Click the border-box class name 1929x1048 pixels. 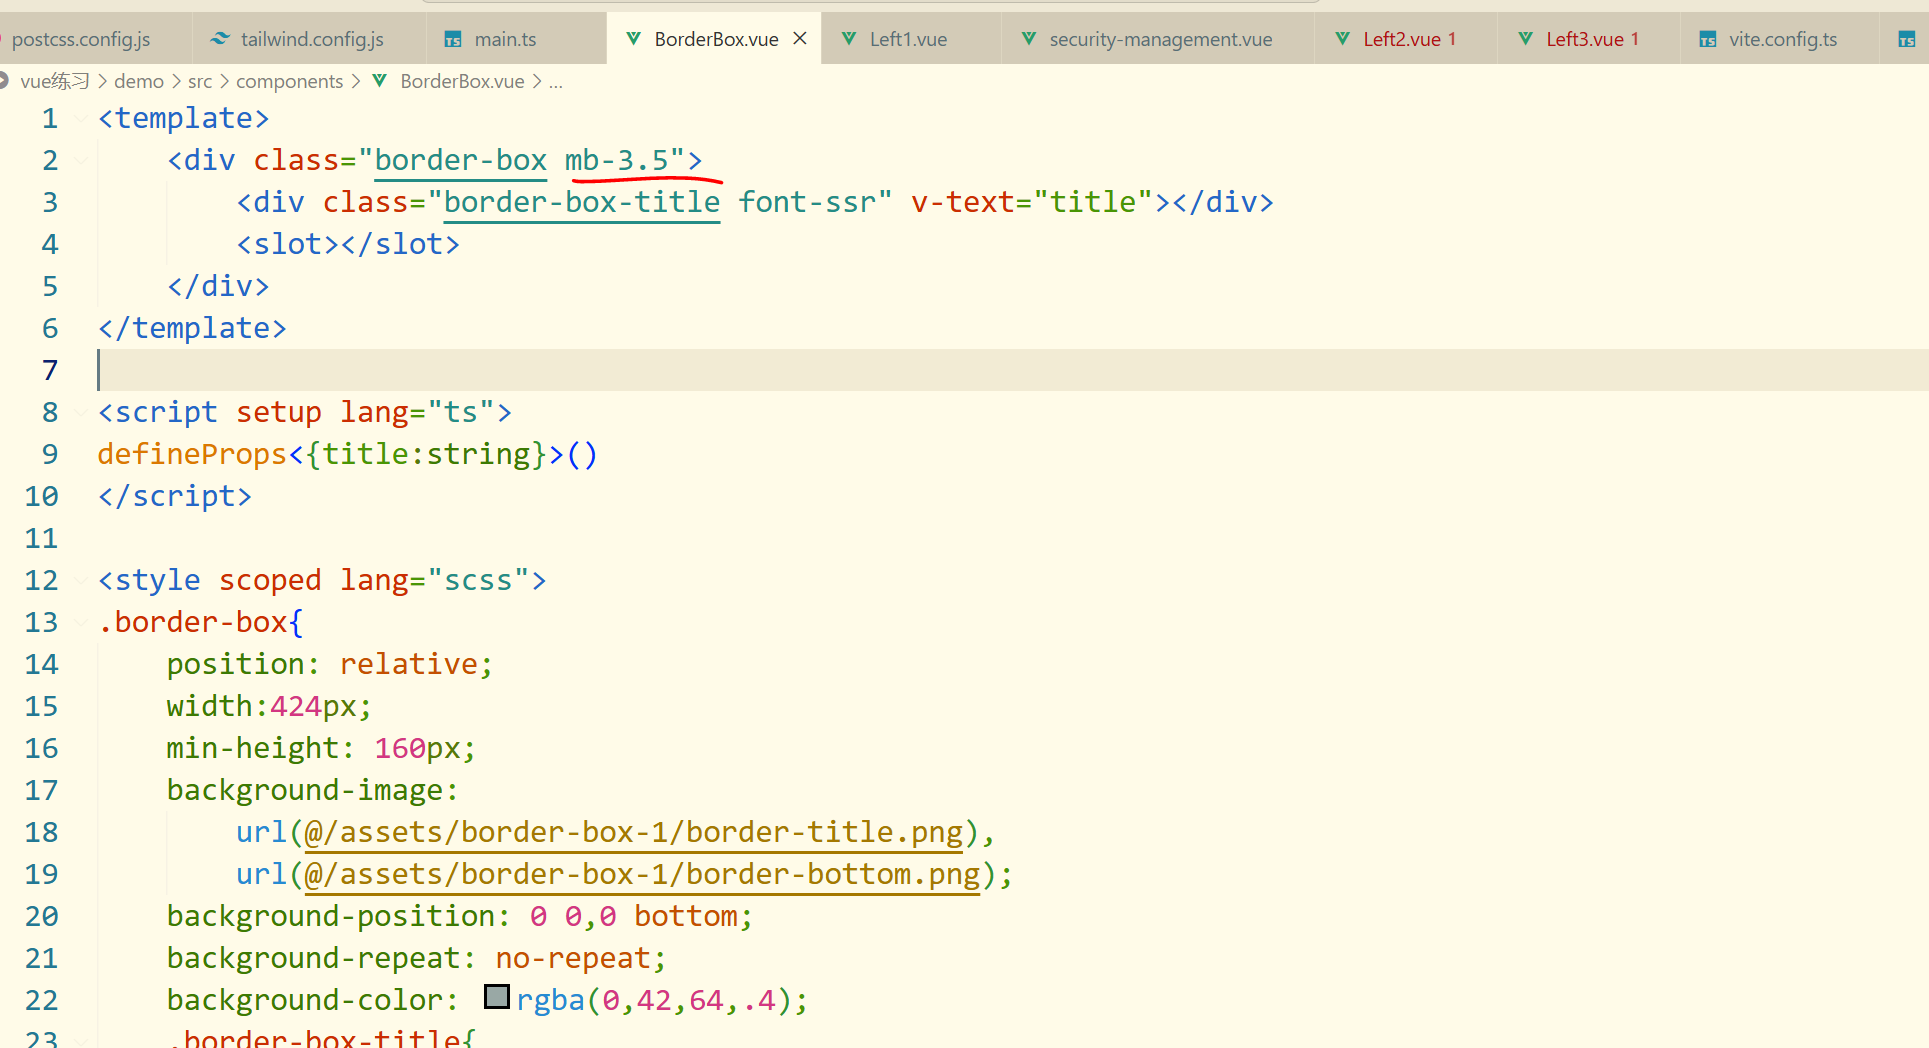tap(460, 160)
